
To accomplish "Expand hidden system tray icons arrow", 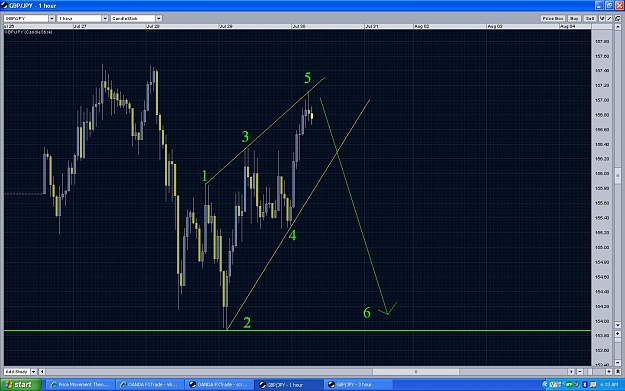I will [x=545, y=385].
